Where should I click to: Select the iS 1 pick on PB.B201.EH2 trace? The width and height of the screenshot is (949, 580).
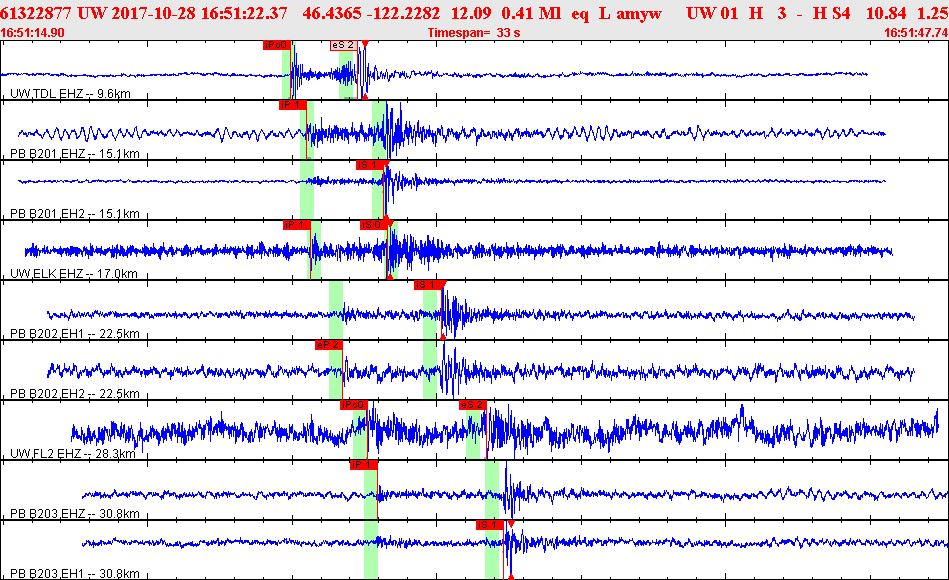369,165
